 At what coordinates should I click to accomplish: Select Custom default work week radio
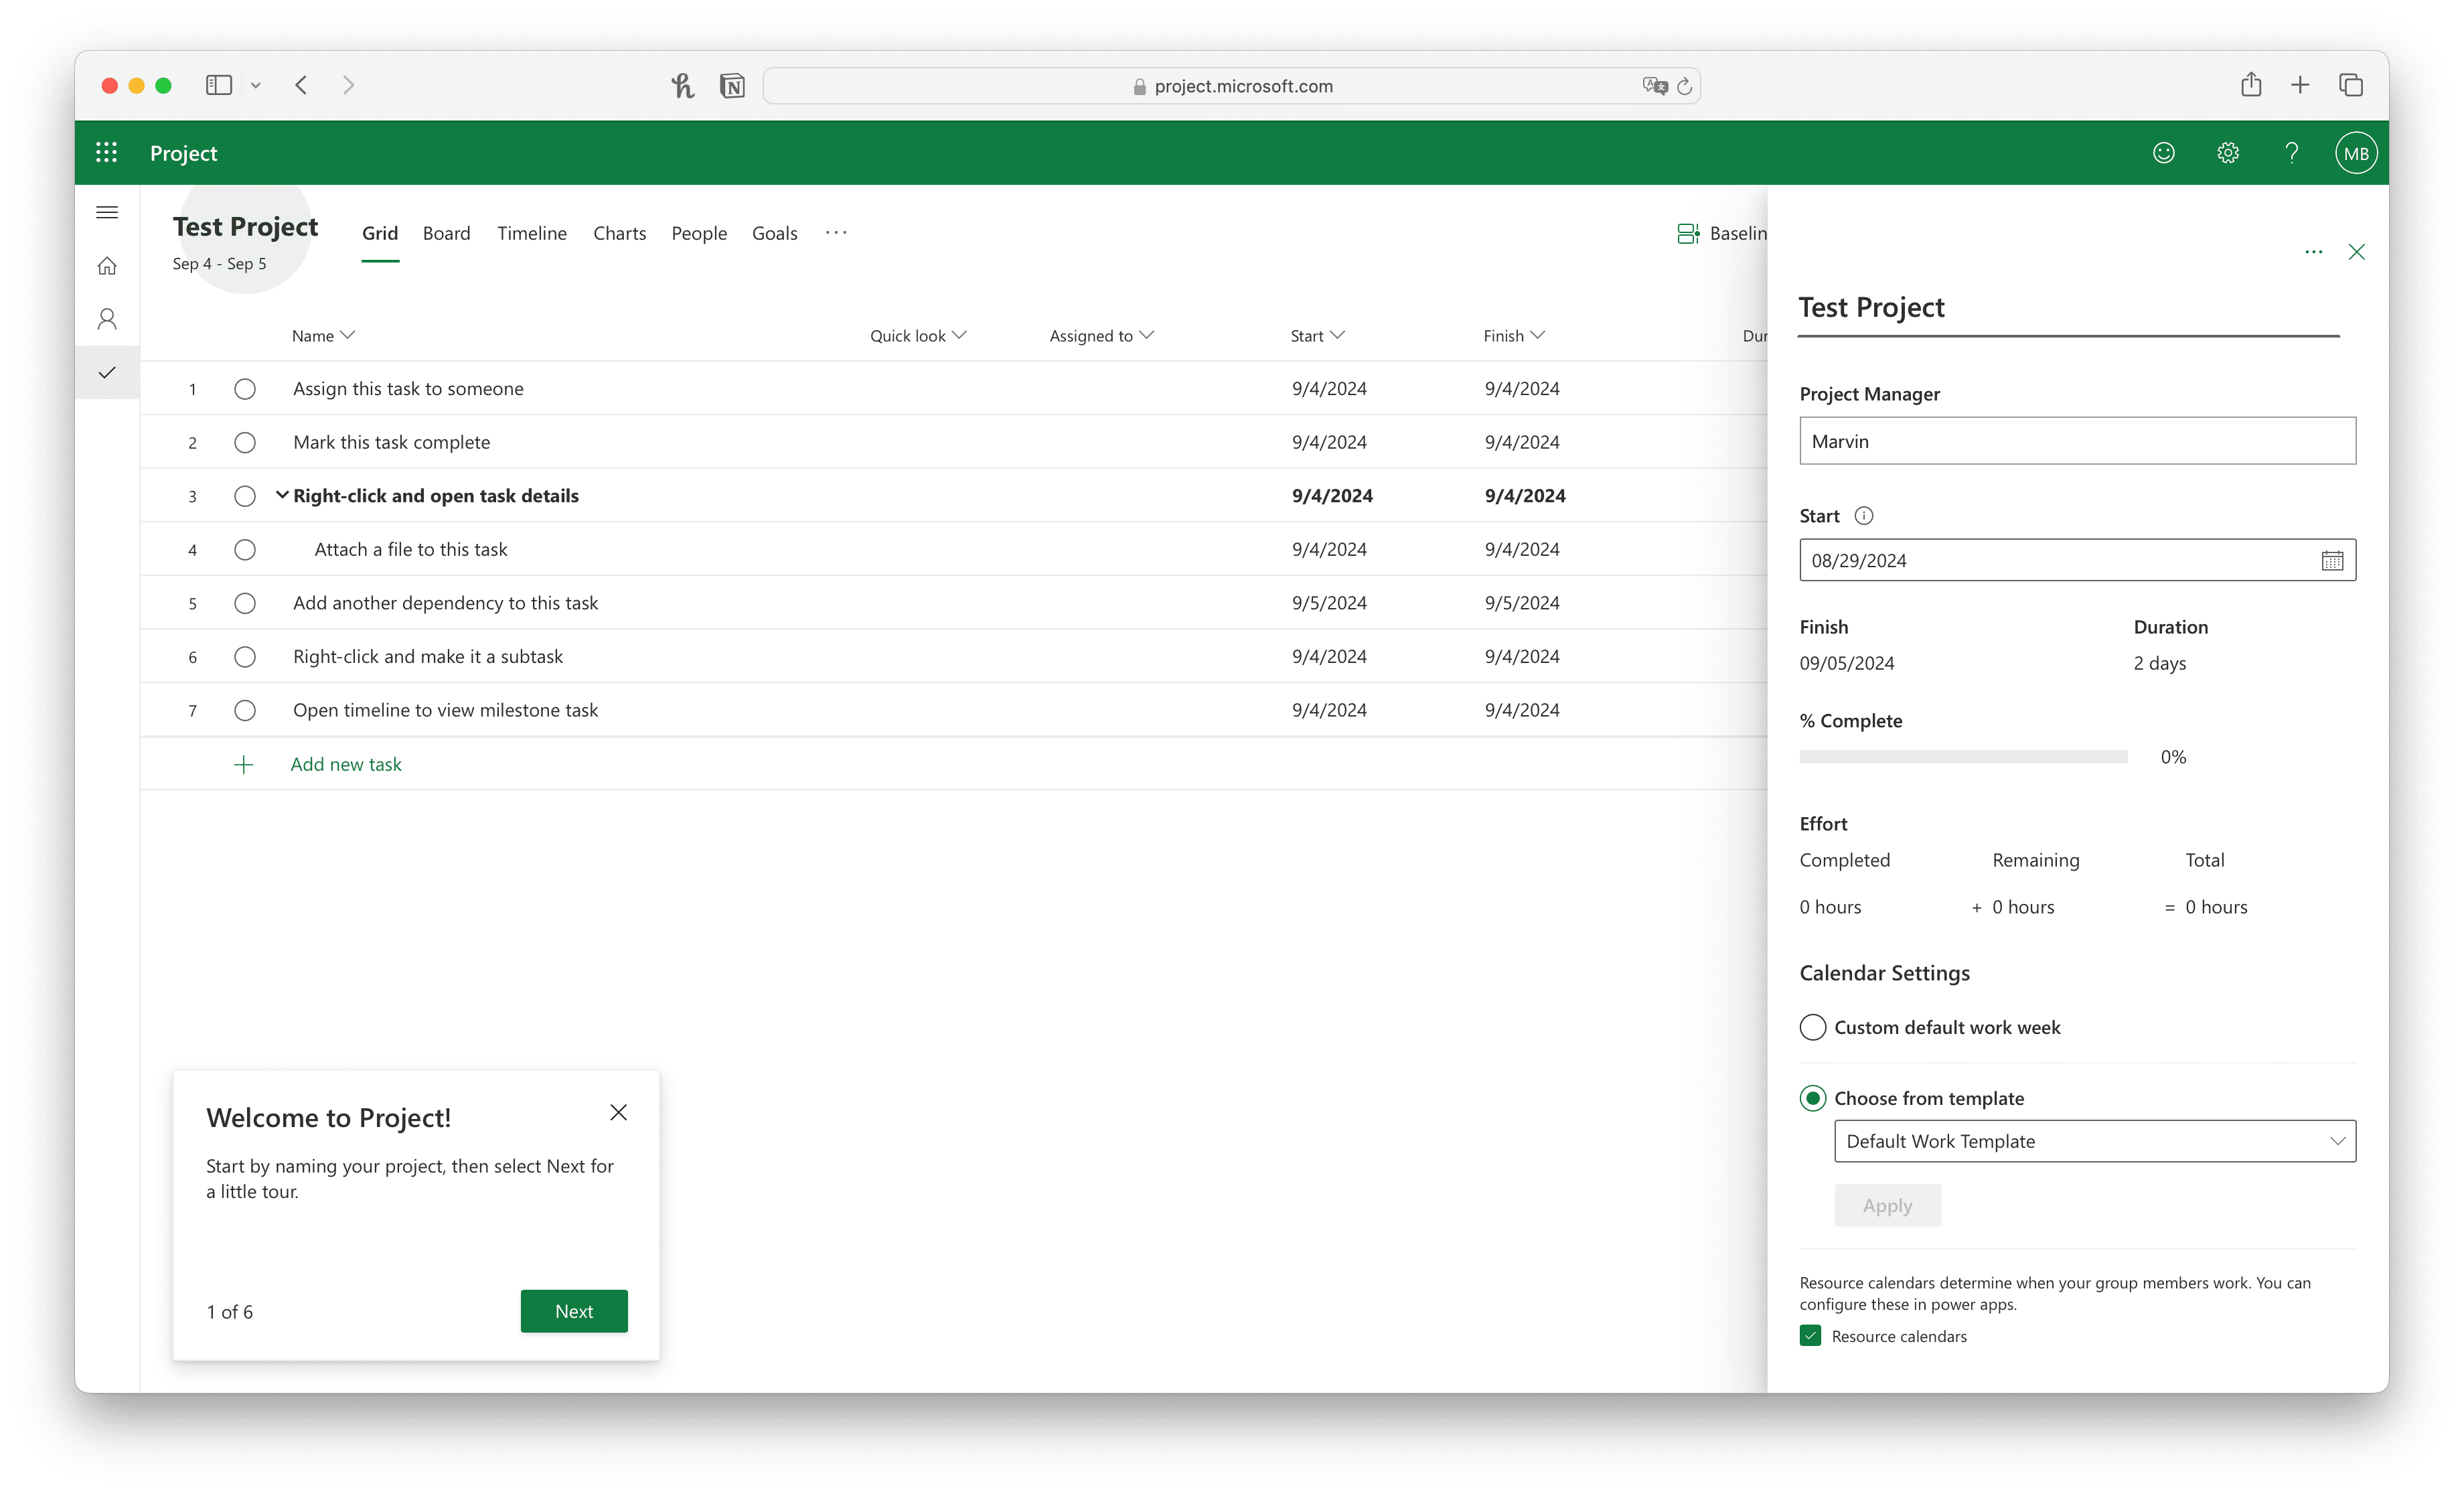[x=1812, y=1027]
